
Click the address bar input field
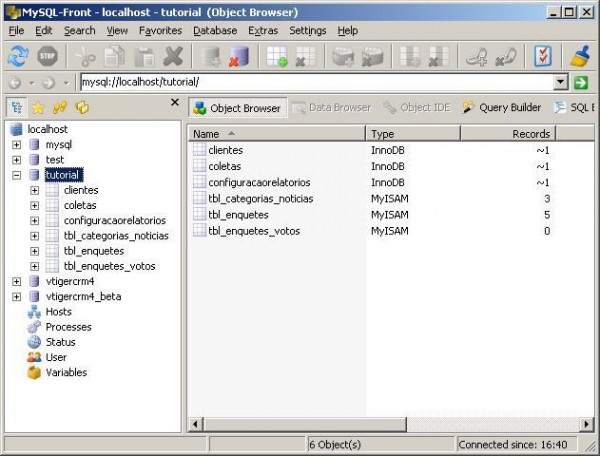pos(317,82)
